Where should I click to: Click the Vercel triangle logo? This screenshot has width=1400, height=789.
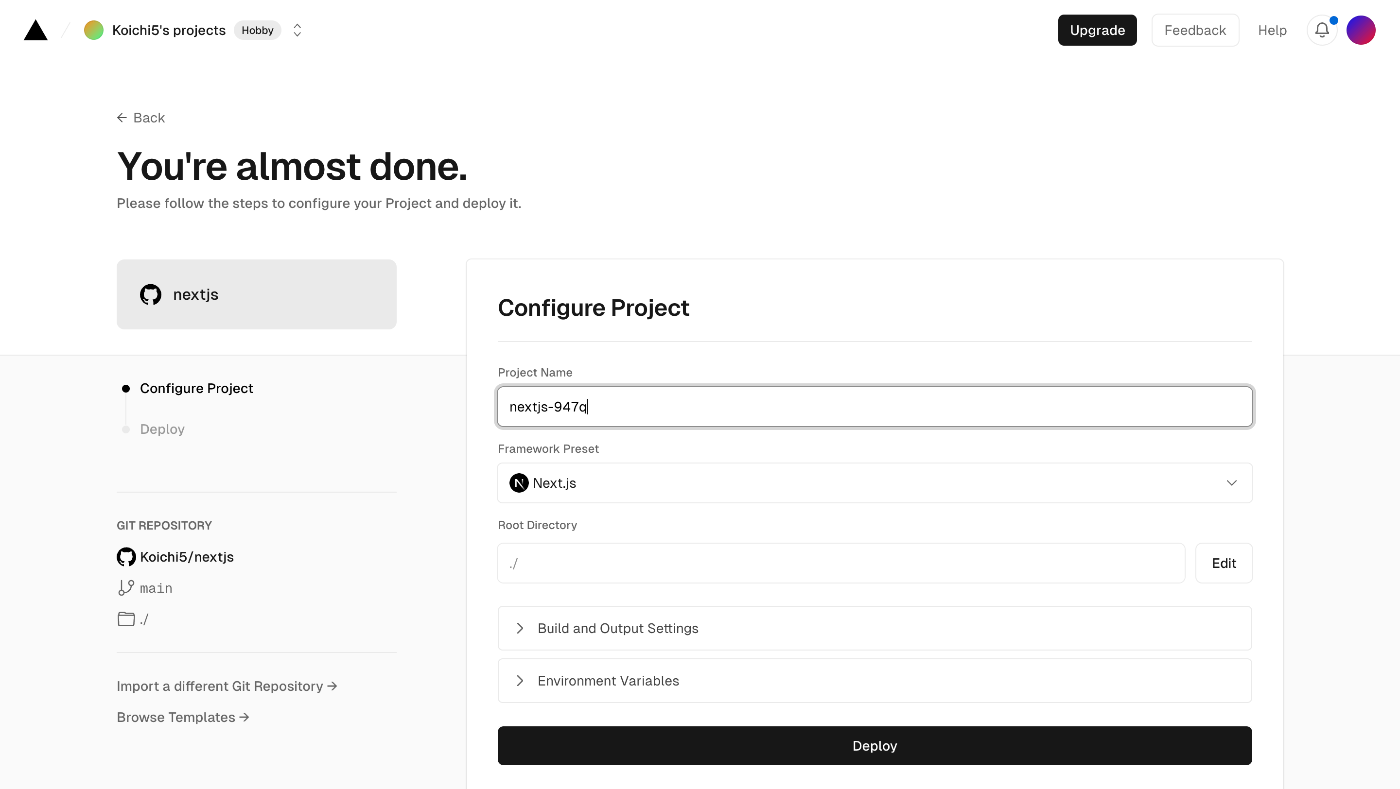click(x=36, y=30)
